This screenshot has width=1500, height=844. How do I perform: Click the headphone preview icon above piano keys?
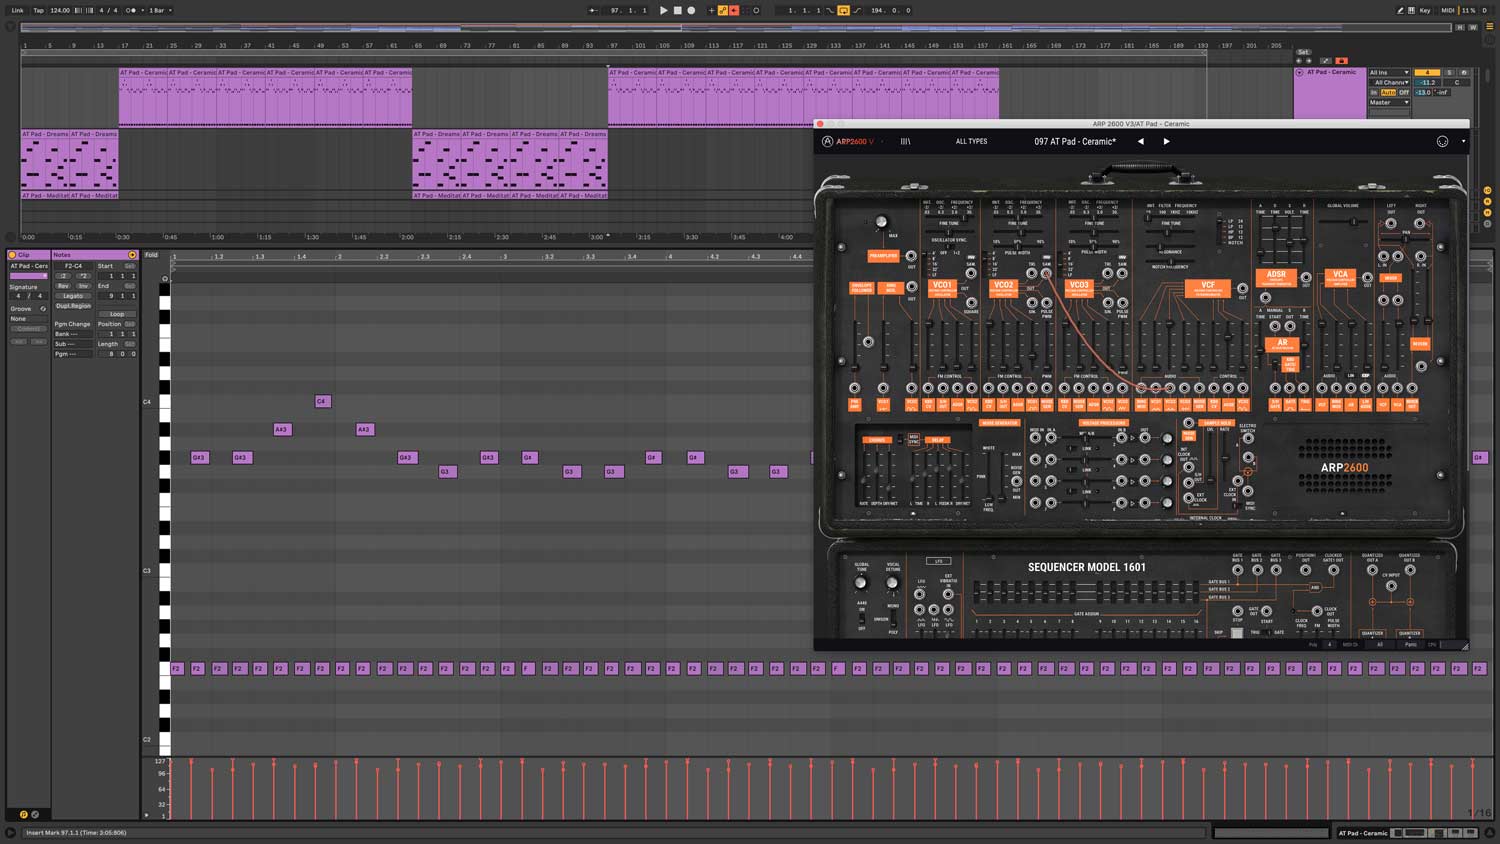point(165,279)
